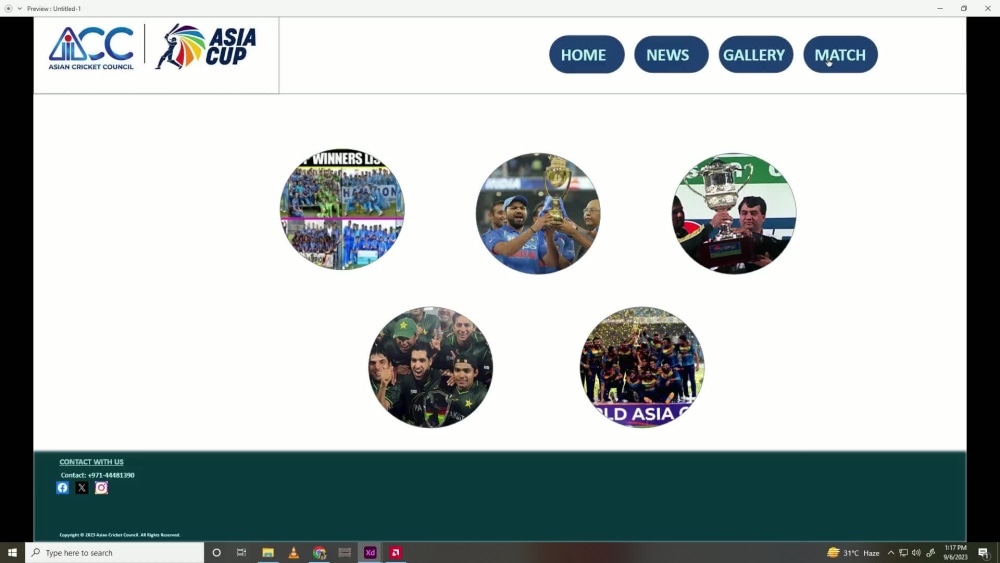Viewport: 1000px width, 563px height.
Task: Focus the taskbar search box
Action: pos(115,552)
